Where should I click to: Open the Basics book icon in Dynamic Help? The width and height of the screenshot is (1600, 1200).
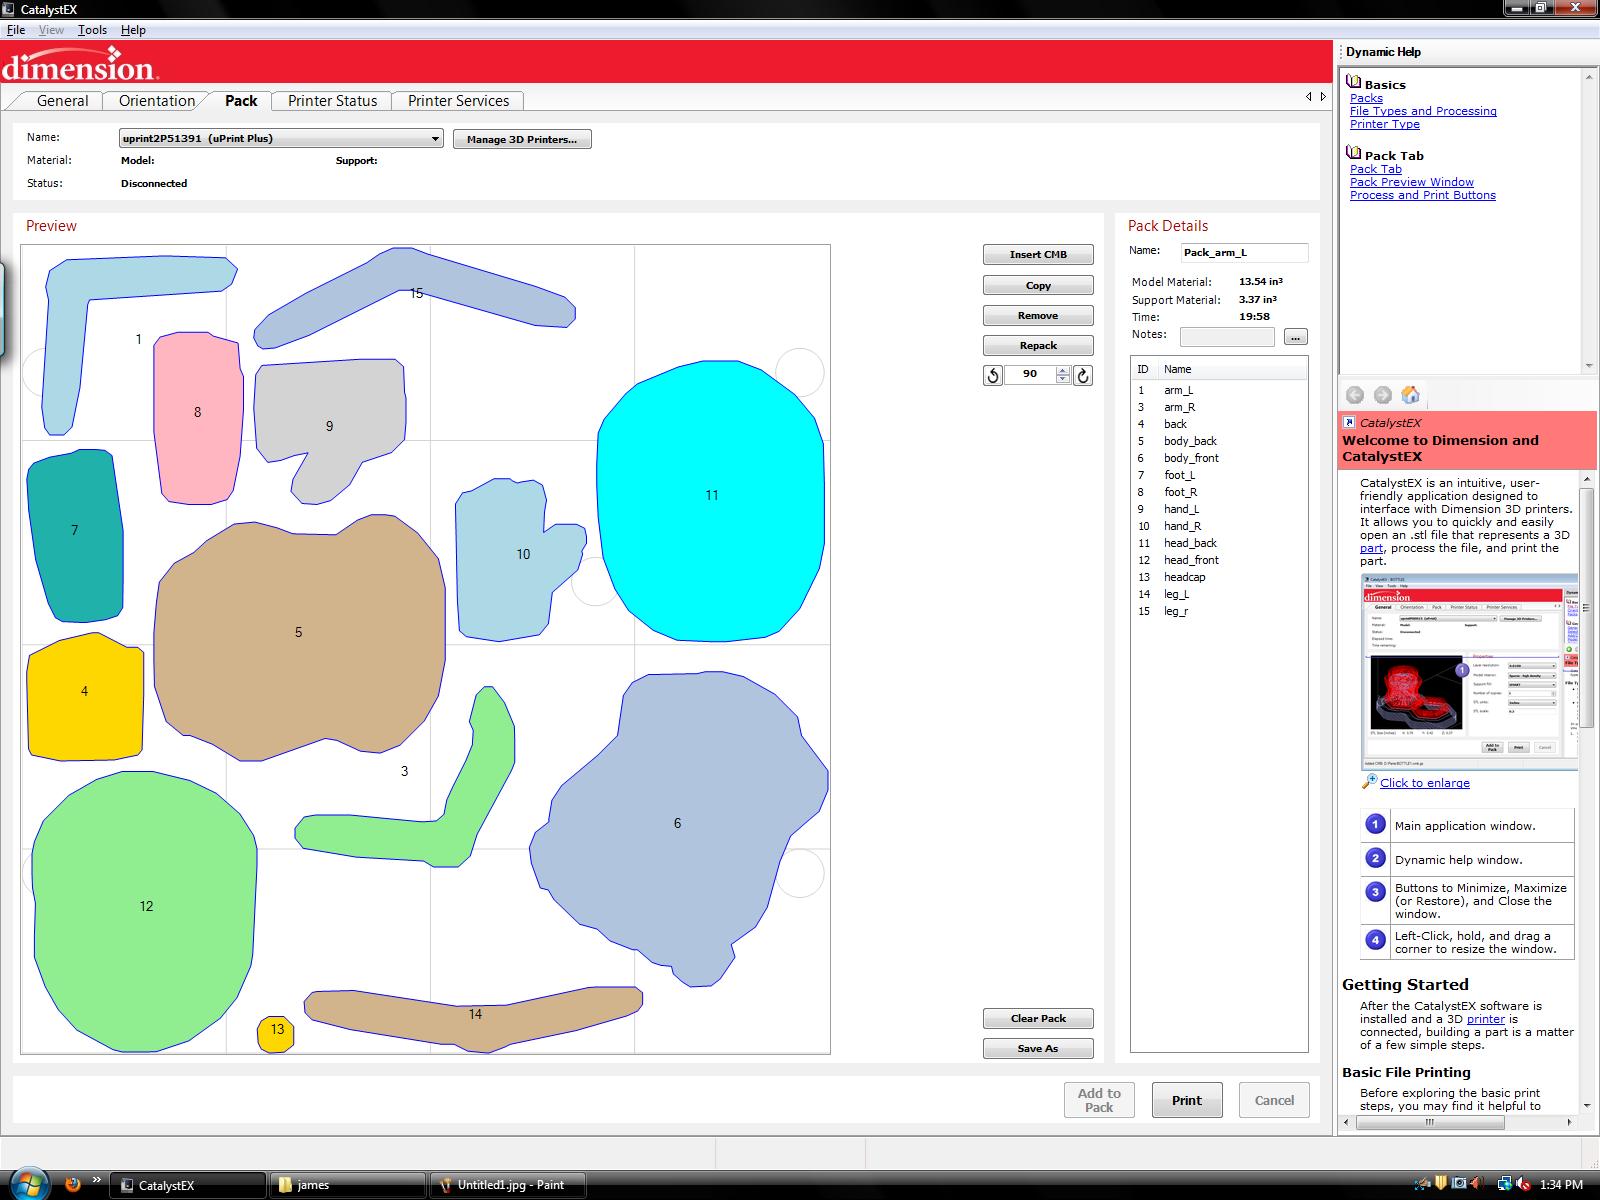tap(1354, 82)
